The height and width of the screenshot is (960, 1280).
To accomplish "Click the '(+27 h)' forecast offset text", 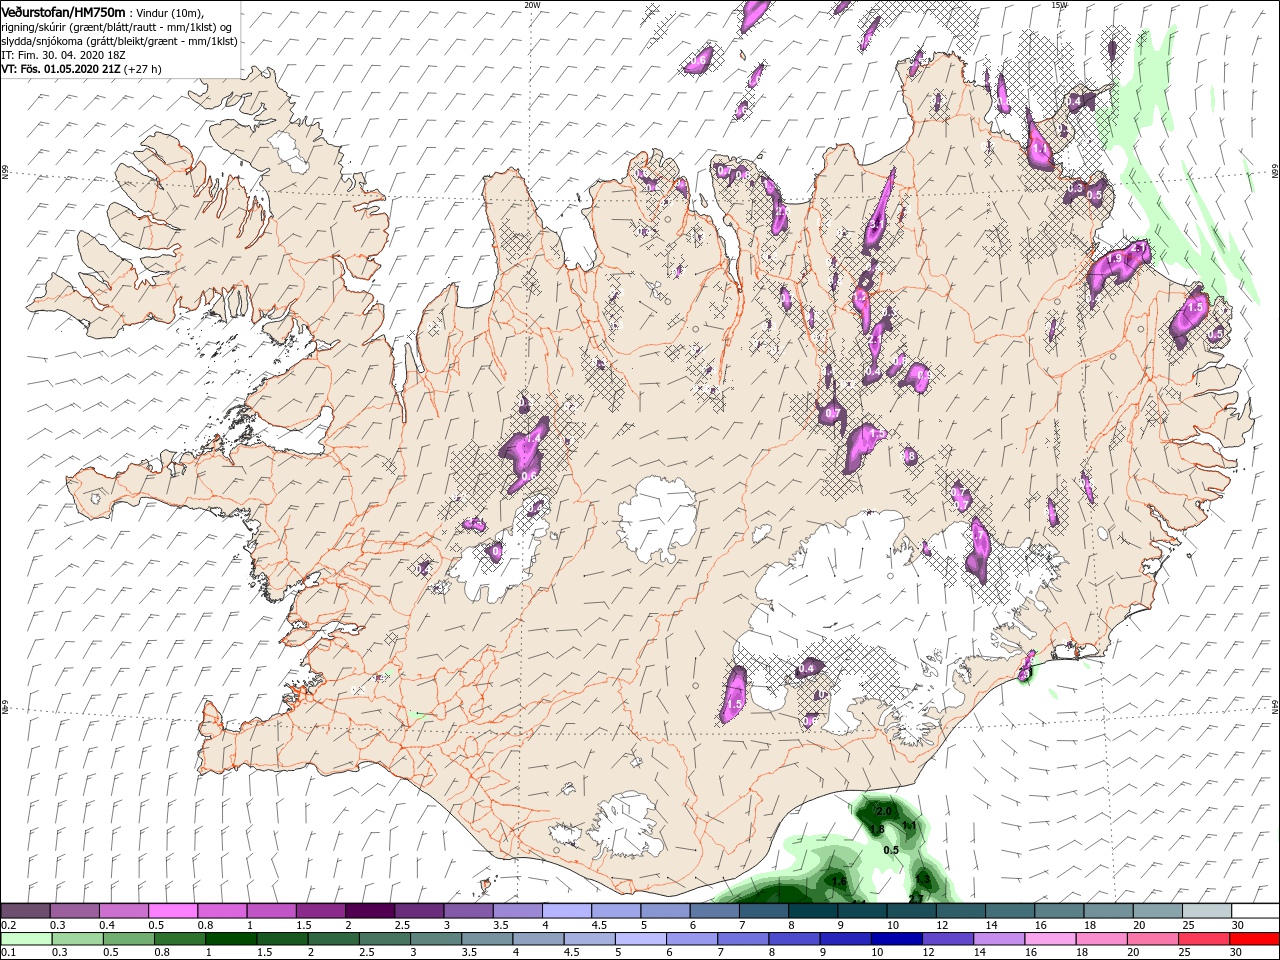I will click(x=143, y=69).
